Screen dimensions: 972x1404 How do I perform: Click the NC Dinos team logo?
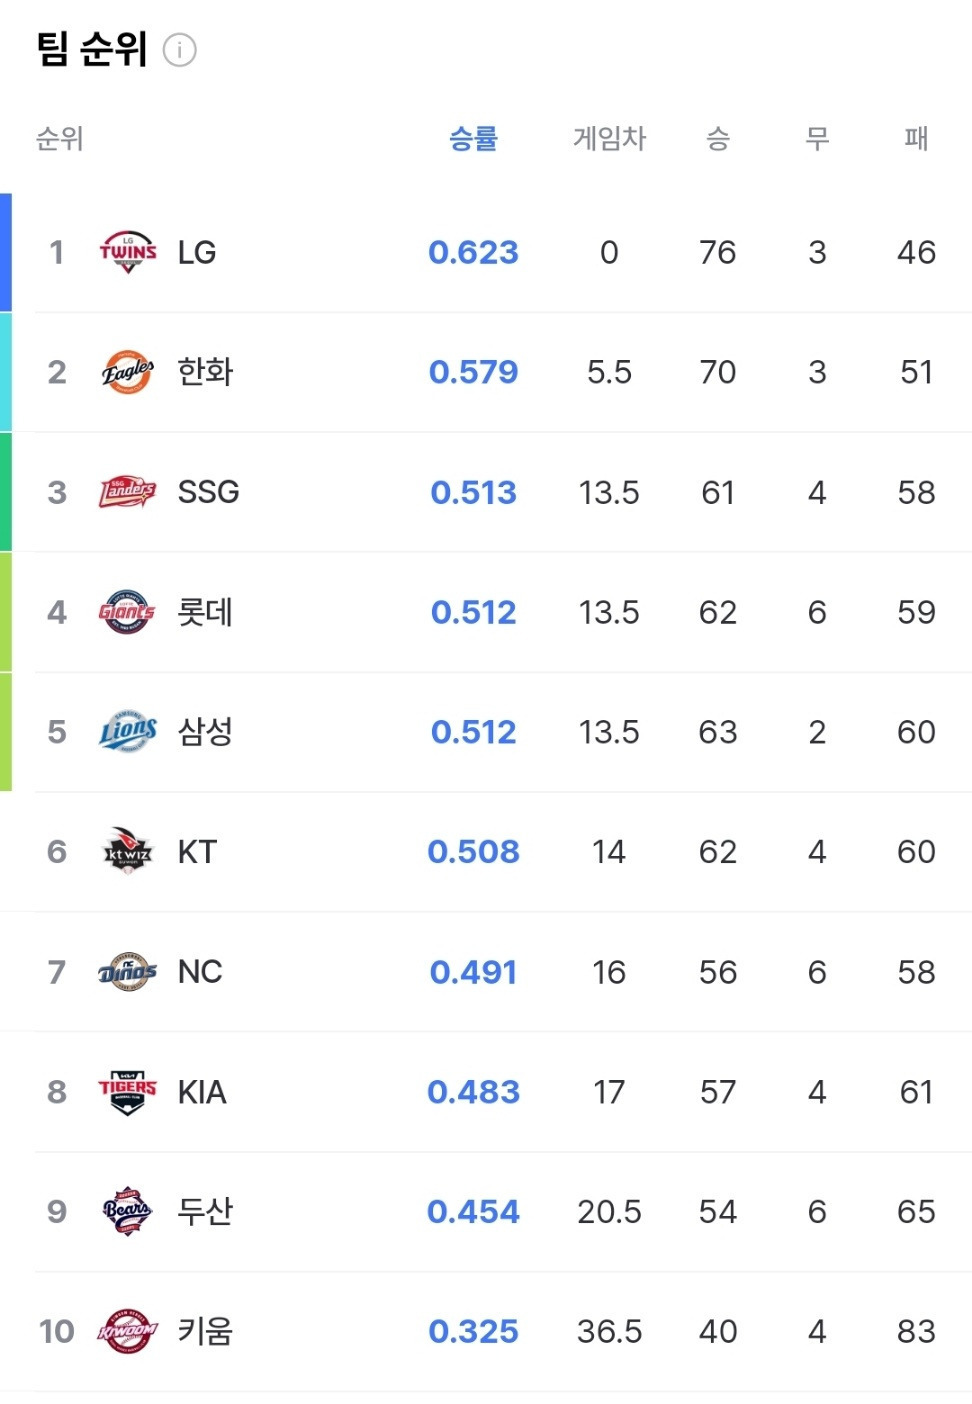point(128,972)
